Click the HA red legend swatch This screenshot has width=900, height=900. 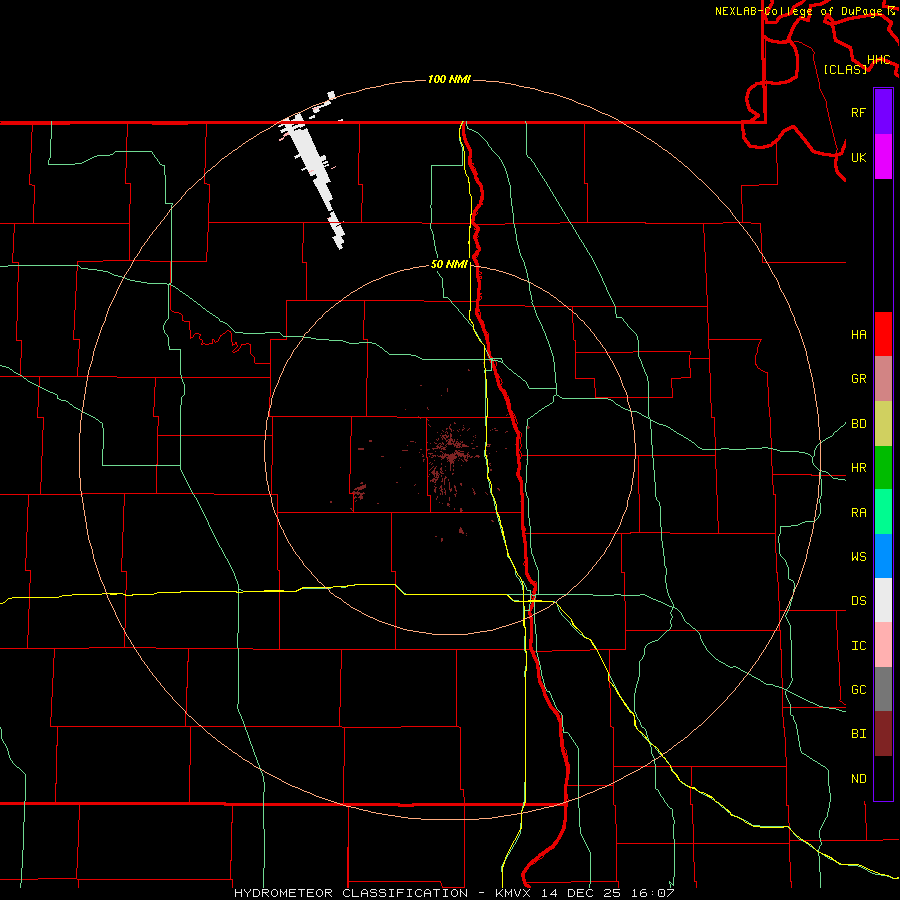tap(883, 334)
